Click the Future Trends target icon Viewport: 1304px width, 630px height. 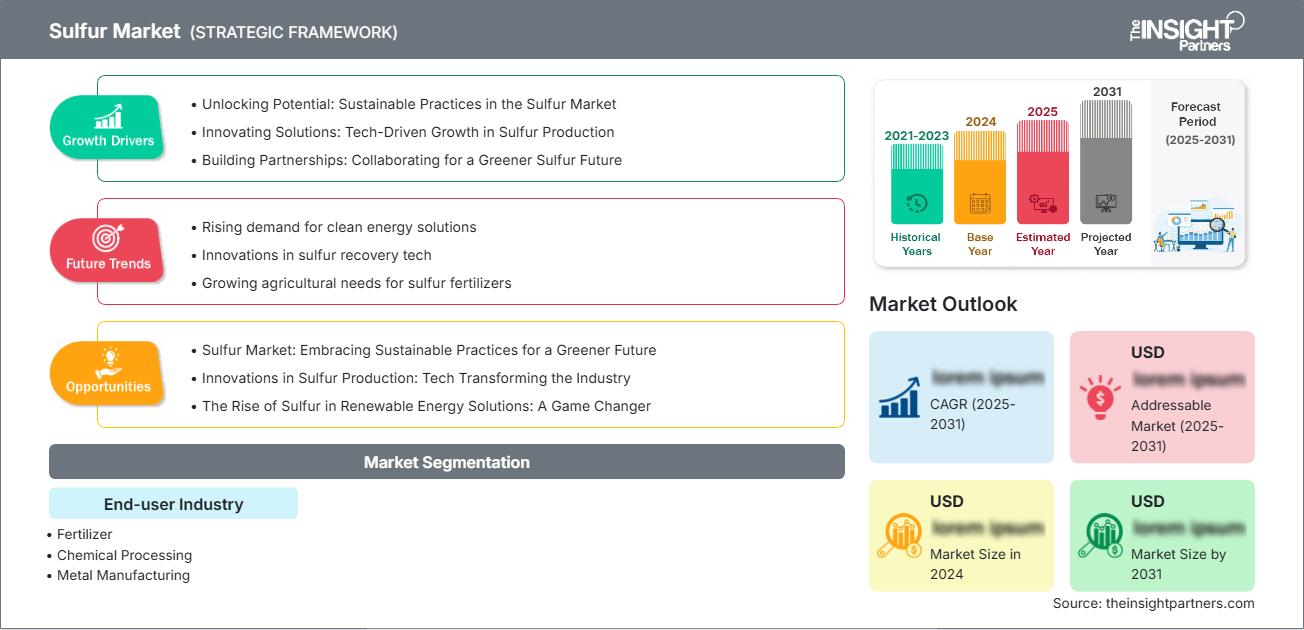click(x=107, y=239)
